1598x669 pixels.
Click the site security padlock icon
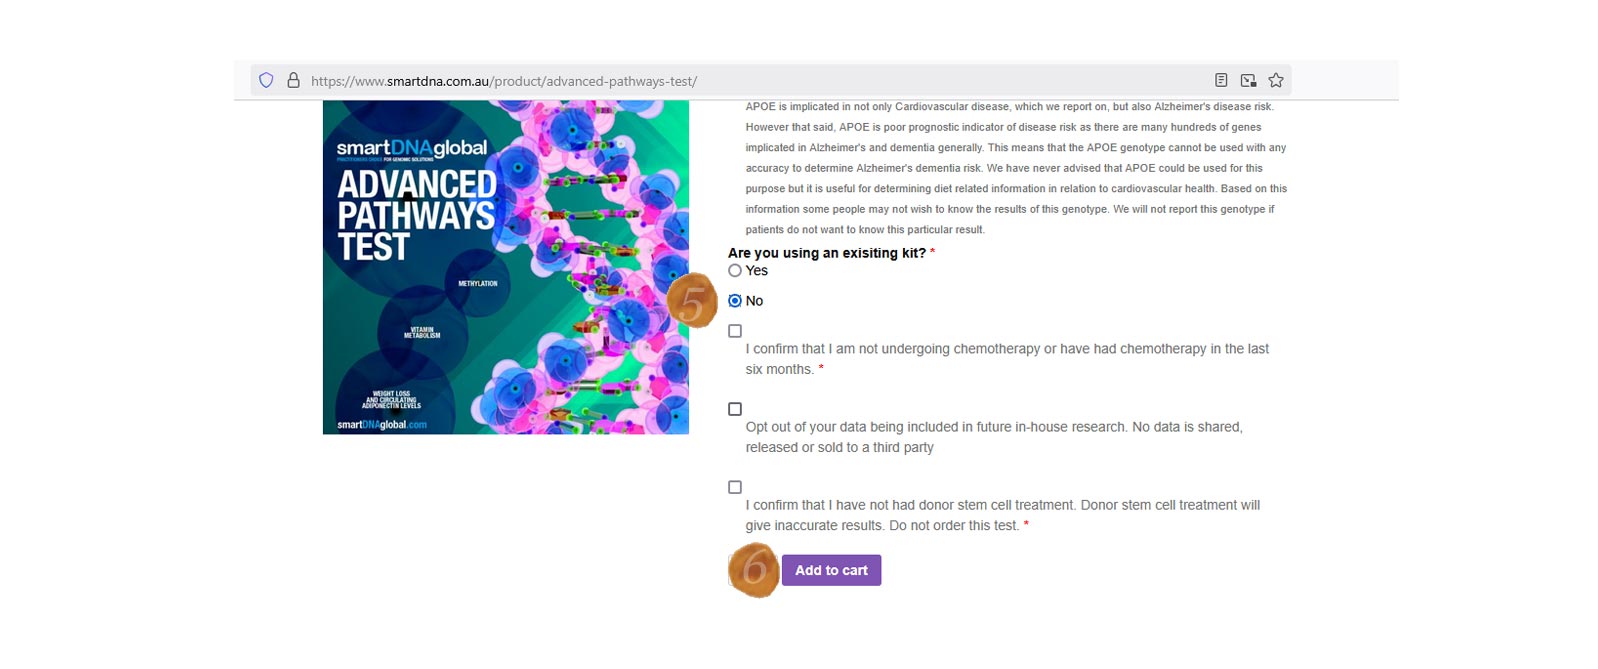(293, 80)
